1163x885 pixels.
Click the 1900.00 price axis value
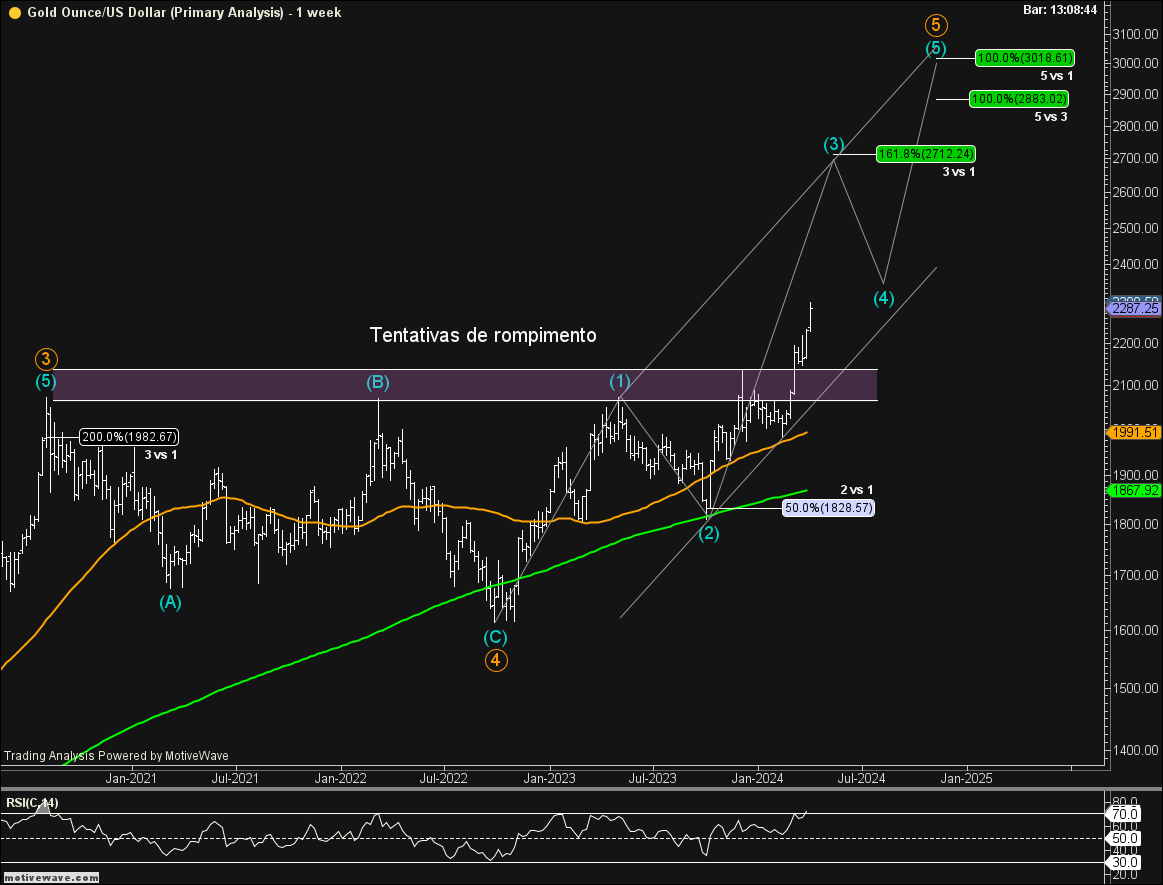pyautogui.click(x=1136, y=476)
